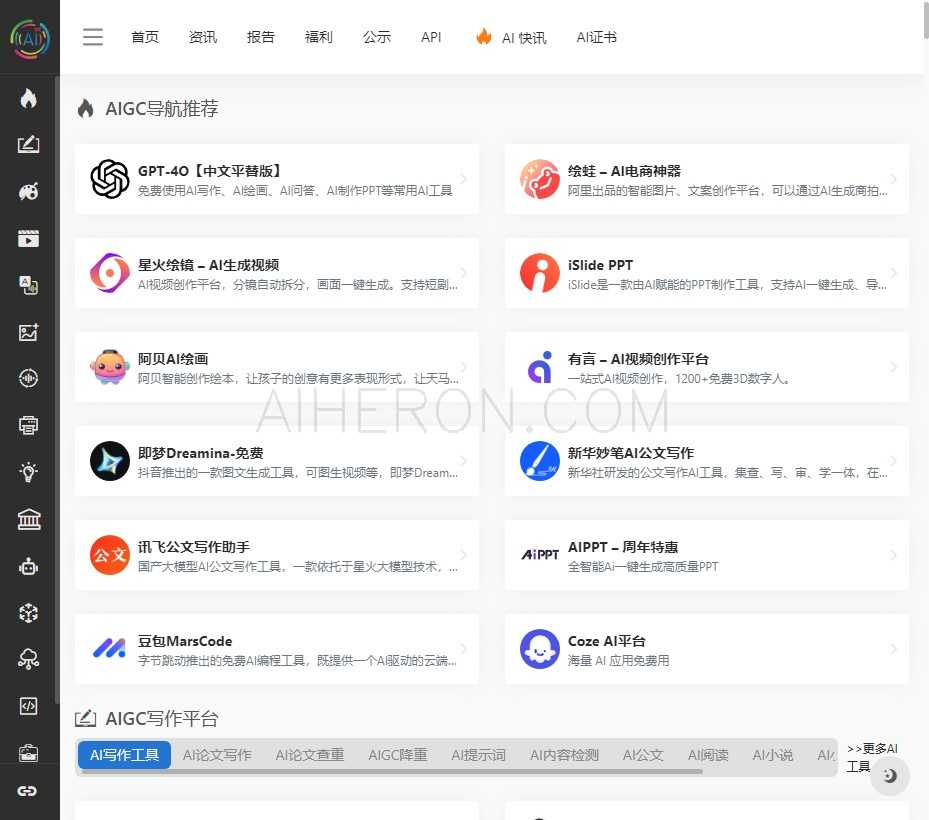Open 讯飞公文写作助手 card title

(x=194, y=547)
